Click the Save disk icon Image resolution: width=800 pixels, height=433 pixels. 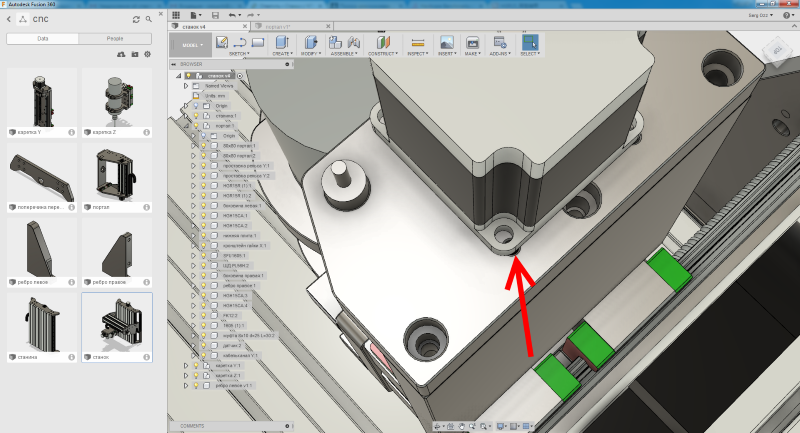215,15
